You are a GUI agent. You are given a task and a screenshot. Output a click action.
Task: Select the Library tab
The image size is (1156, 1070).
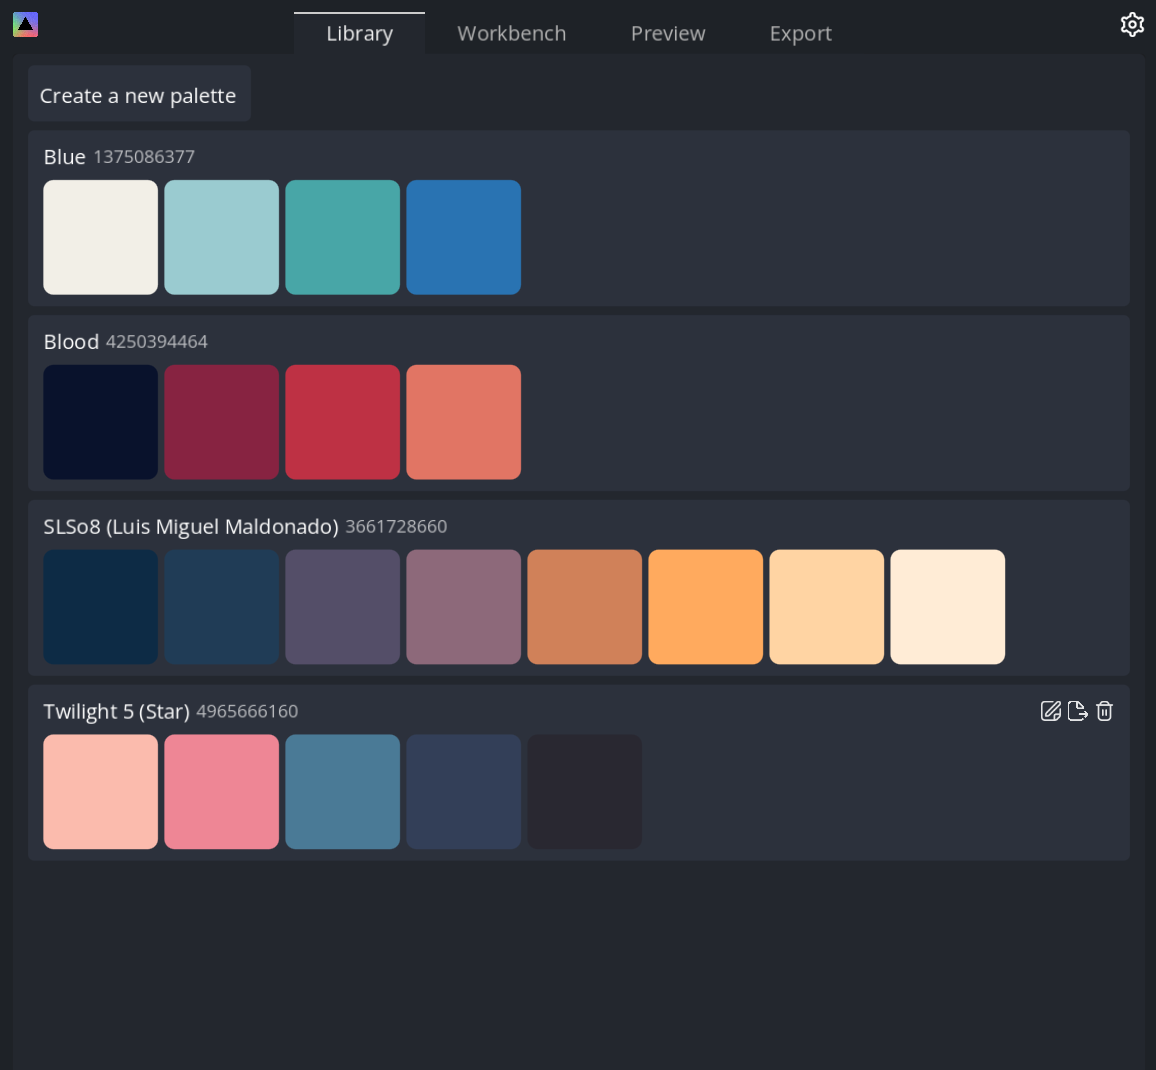coord(359,33)
